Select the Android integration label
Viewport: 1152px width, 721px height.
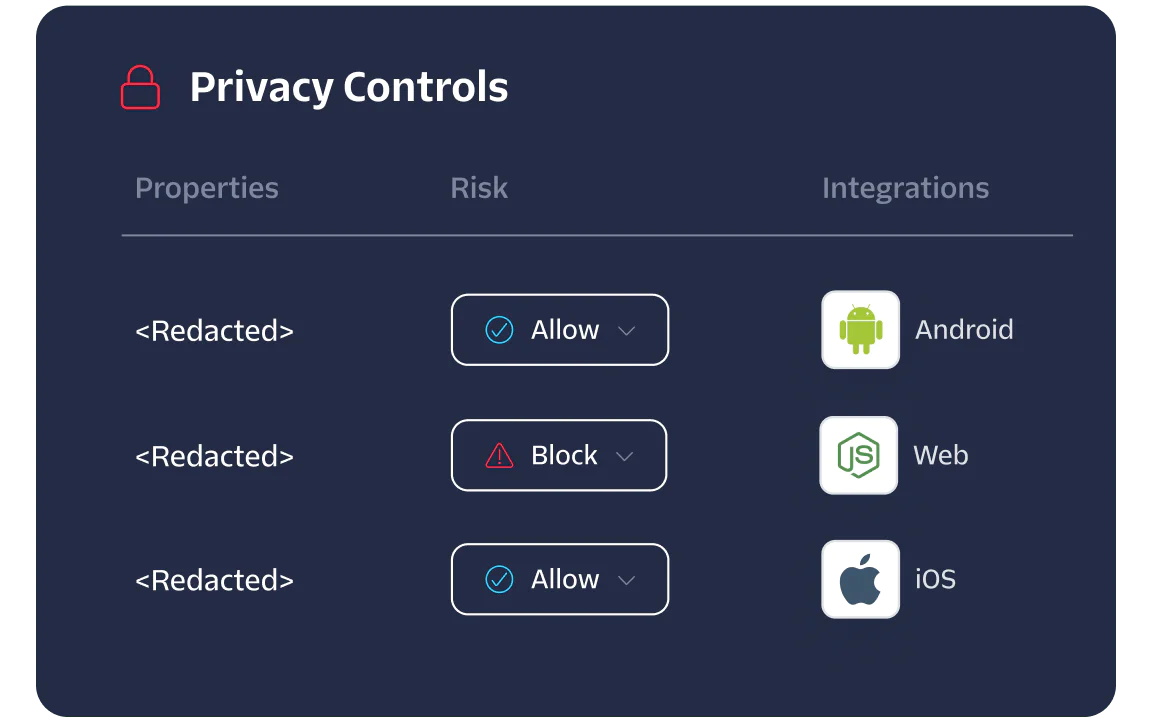pyautogui.click(x=964, y=330)
